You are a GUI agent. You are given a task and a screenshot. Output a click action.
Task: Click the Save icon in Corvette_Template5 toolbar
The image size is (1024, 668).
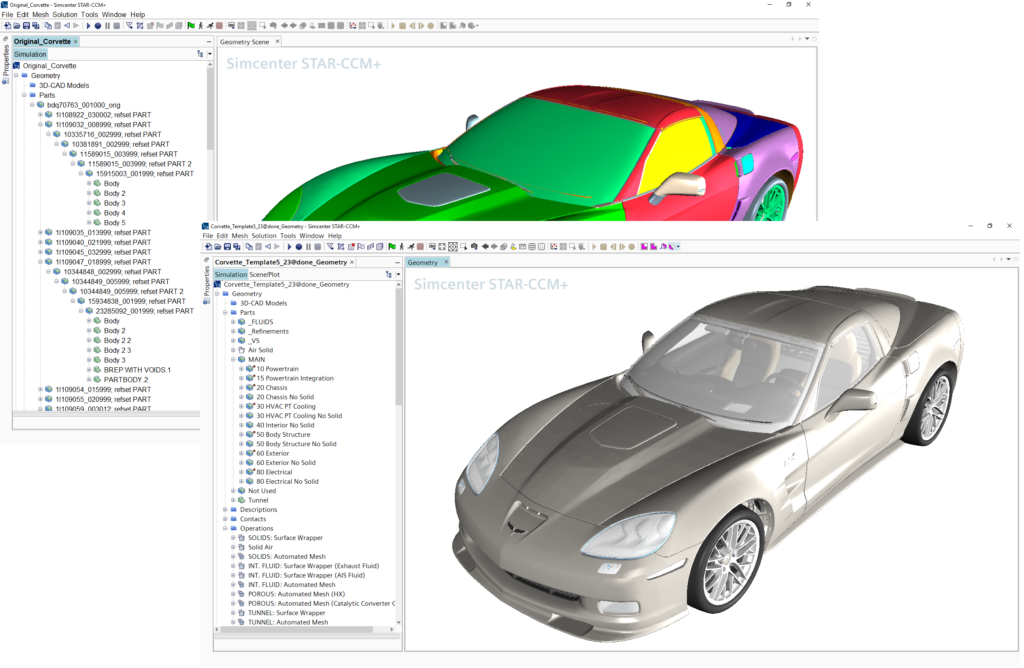[x=227, y=246]
